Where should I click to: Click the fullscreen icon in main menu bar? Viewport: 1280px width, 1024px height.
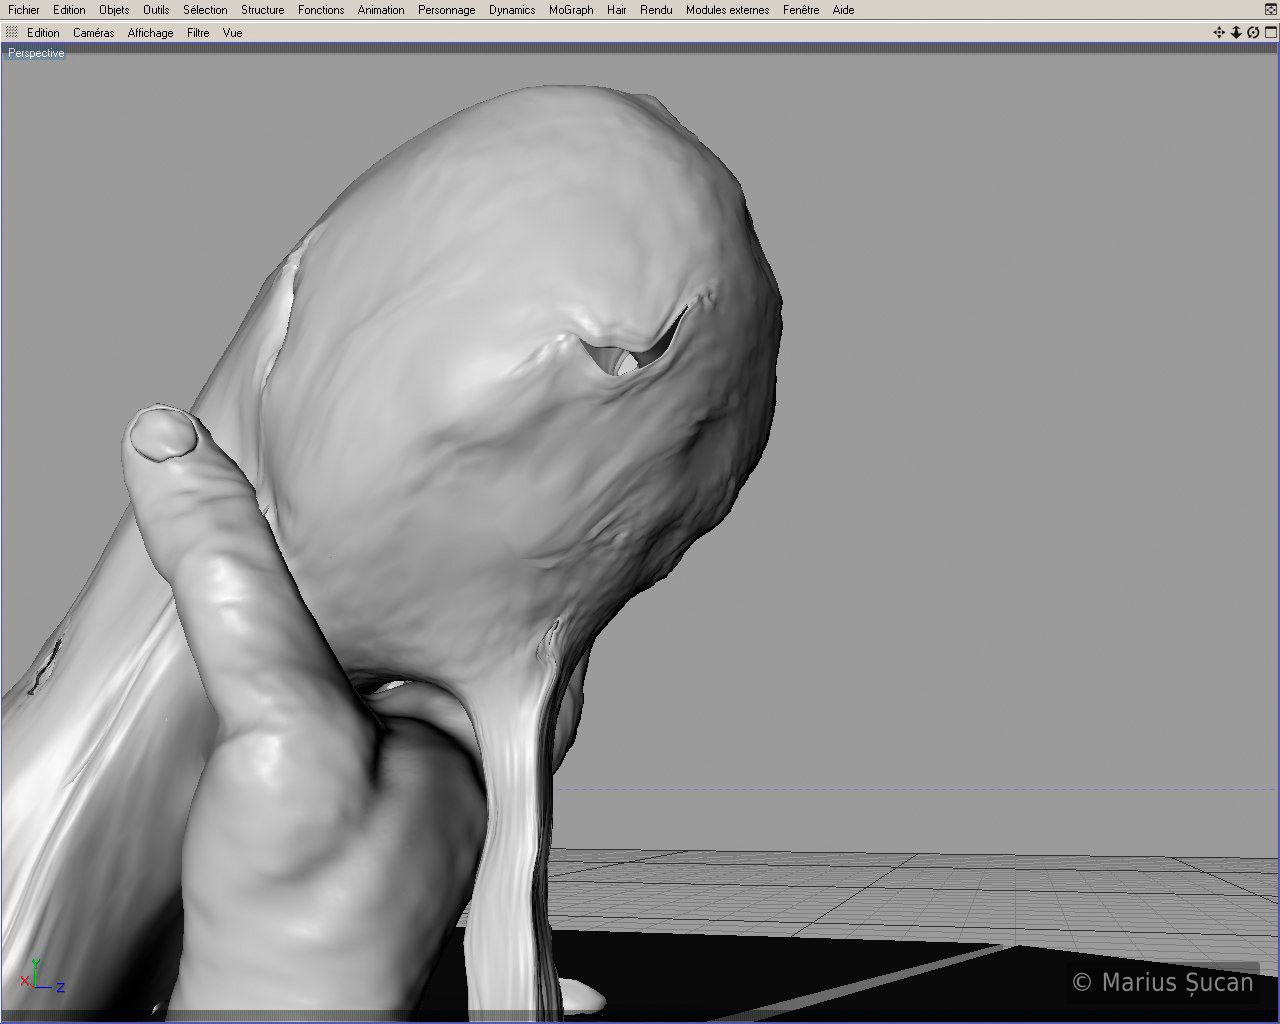point(1270,10)
